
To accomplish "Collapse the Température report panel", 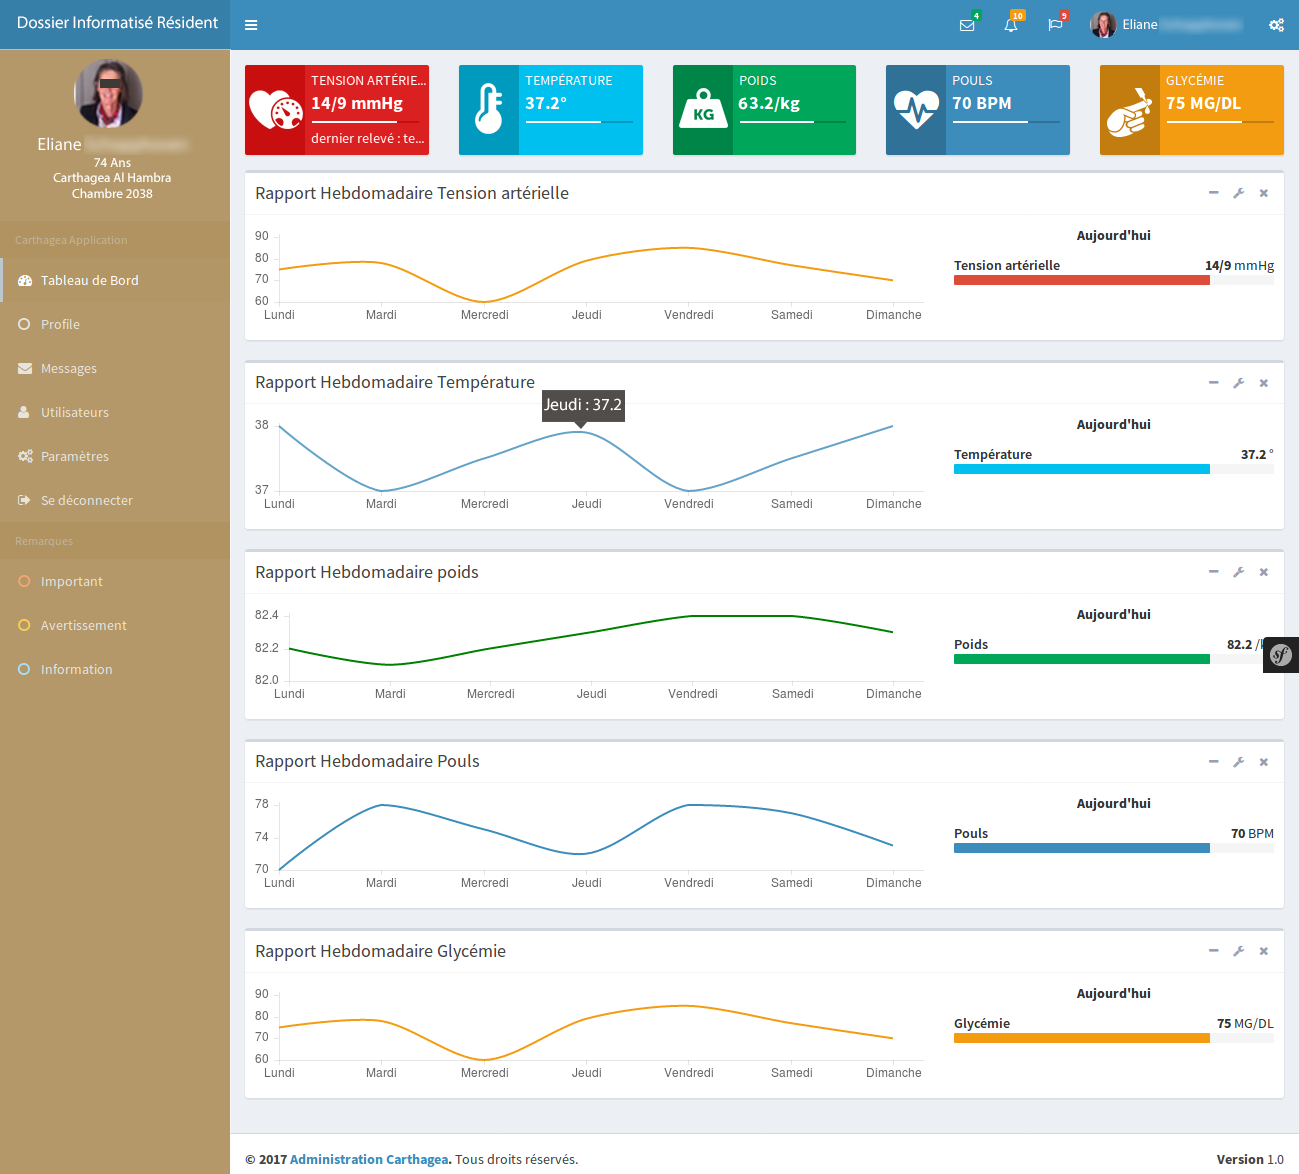I will tap(1213, 383).
